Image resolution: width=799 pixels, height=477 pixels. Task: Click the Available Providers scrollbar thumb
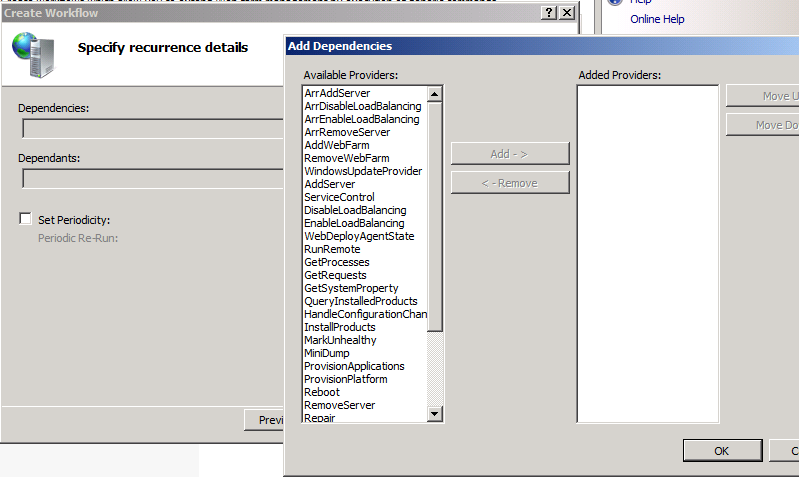[x=435, y=217]
